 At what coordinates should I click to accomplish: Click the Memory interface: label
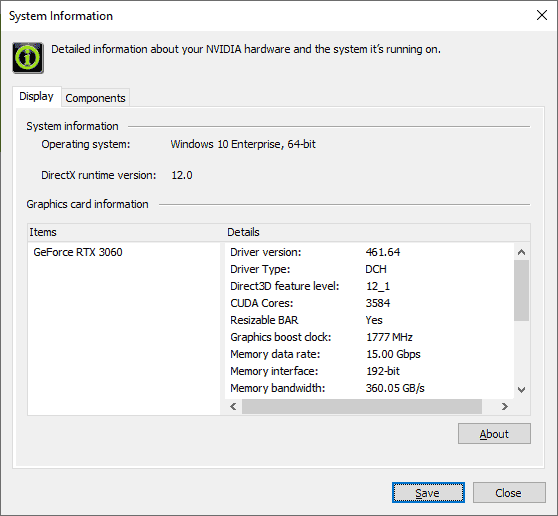pos(274,371)
